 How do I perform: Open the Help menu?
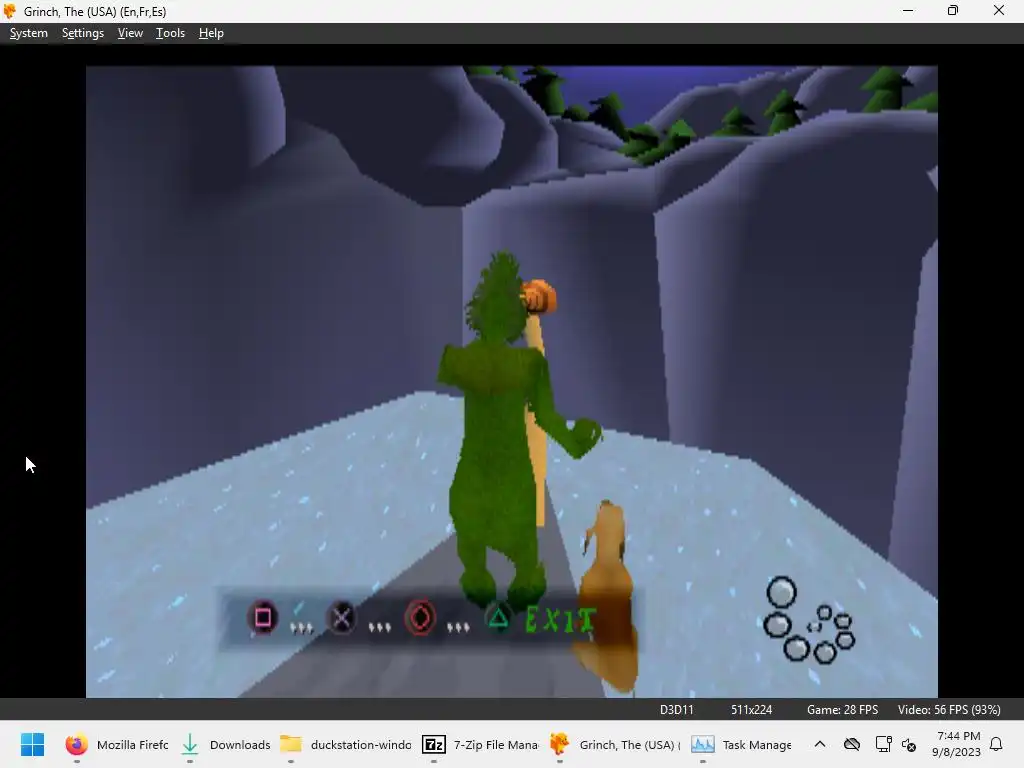[x=211, y=33]
